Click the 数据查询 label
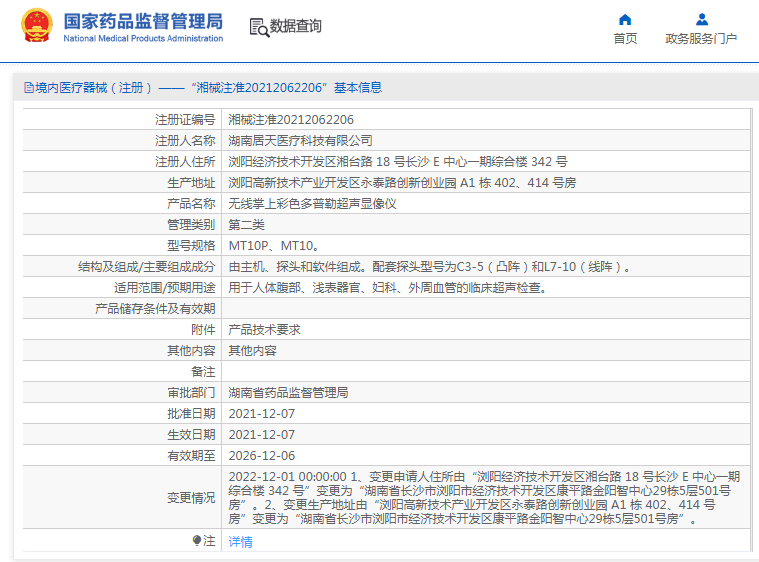The image size is (759, 562). pos(296,26)
